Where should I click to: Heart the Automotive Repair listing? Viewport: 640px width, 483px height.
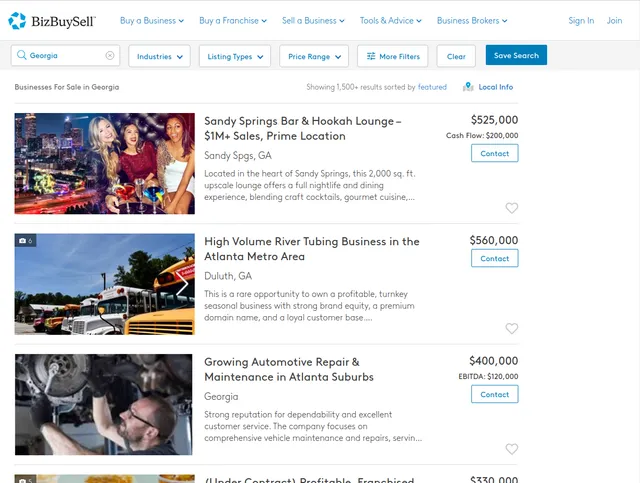point(511,449)
